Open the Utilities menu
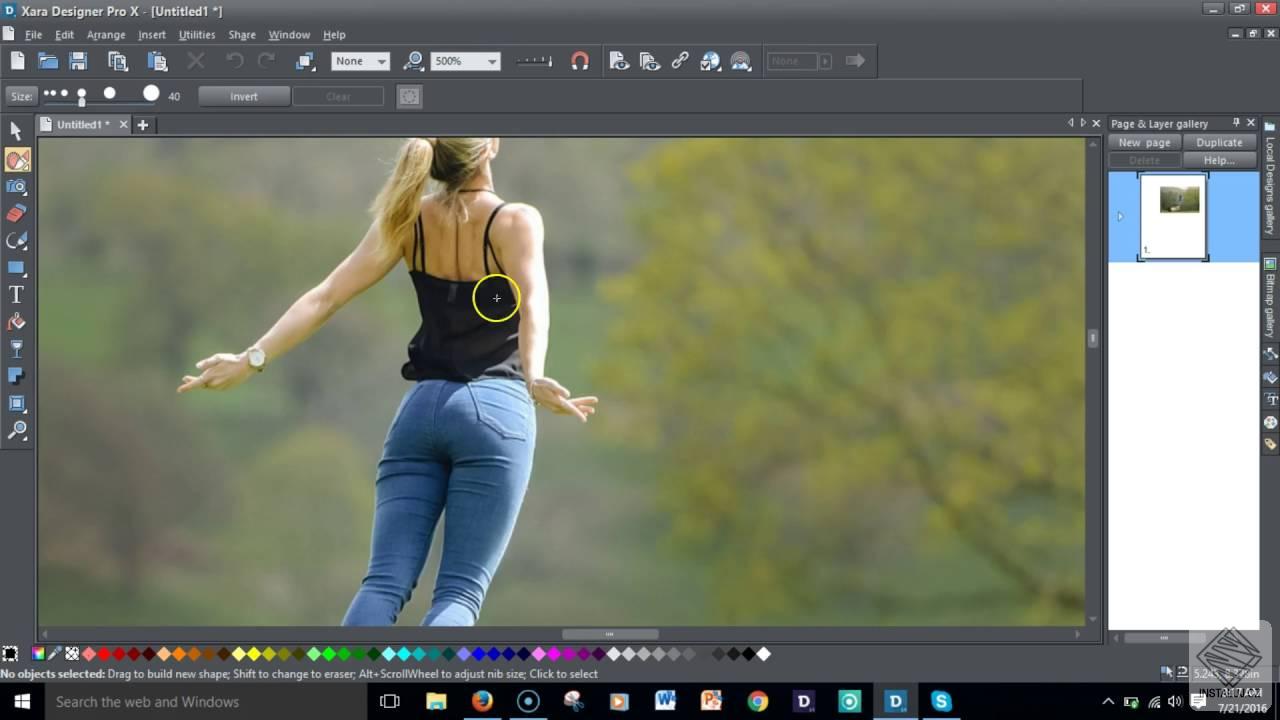This screenshot has height=720, width=1280. click(196, 34)
